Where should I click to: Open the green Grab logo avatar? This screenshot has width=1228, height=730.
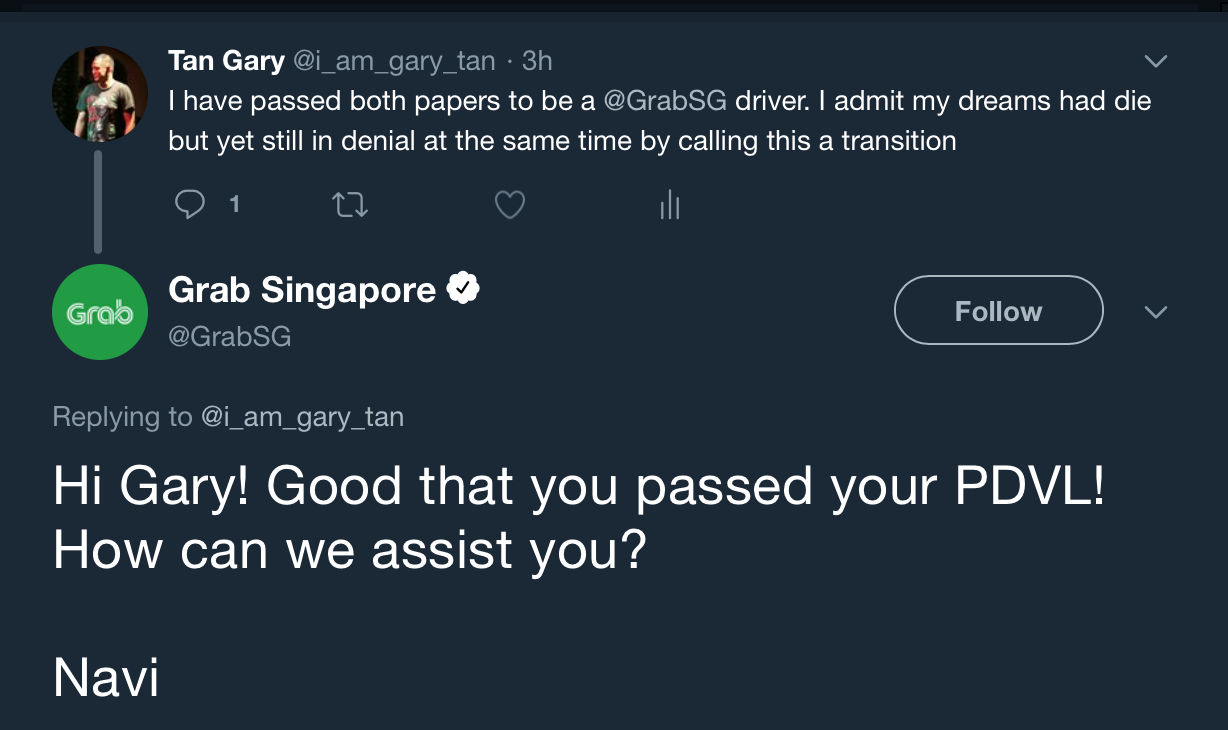click(99, 312)
